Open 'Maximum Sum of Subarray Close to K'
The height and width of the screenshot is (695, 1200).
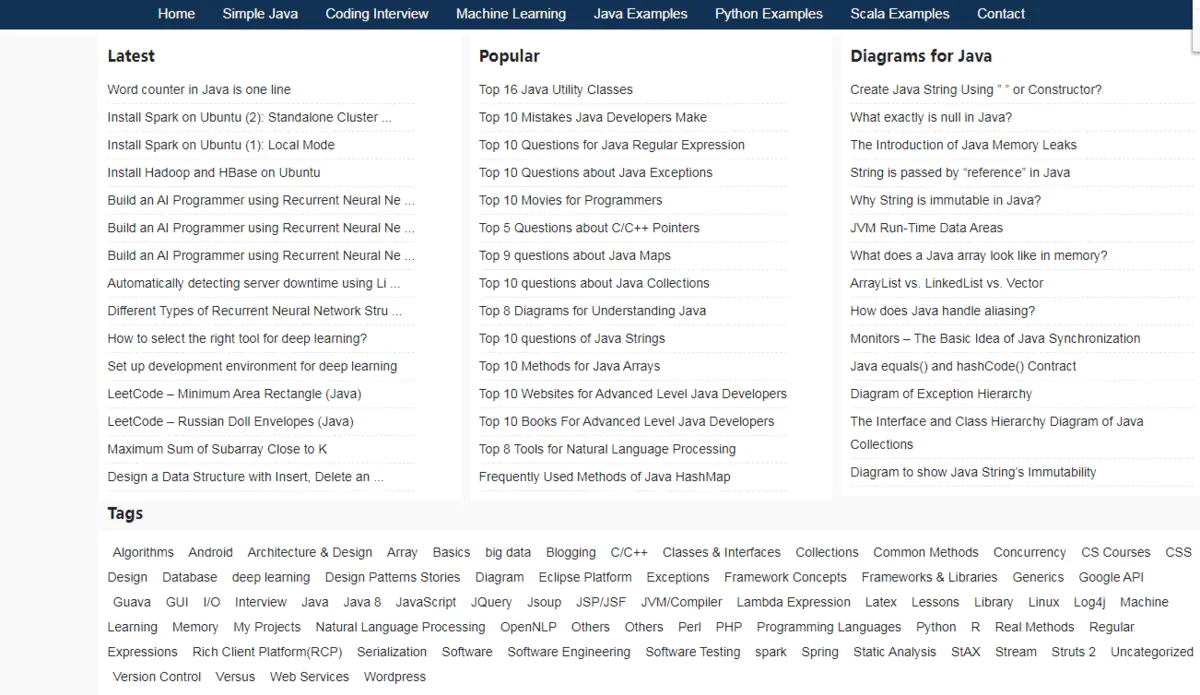click(217, 449)
